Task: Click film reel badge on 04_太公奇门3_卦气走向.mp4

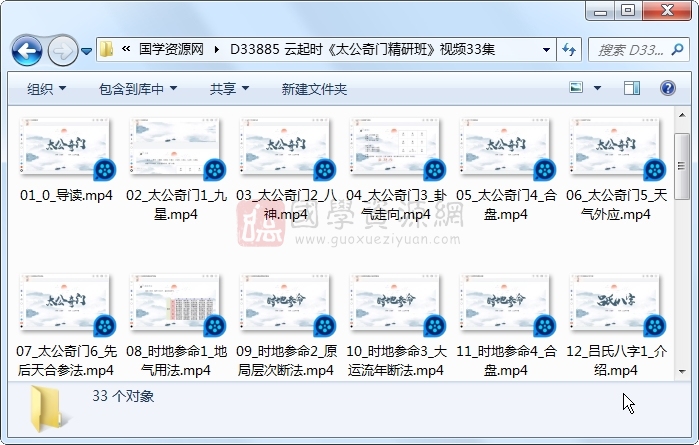Action: click(x=435, y=170)
